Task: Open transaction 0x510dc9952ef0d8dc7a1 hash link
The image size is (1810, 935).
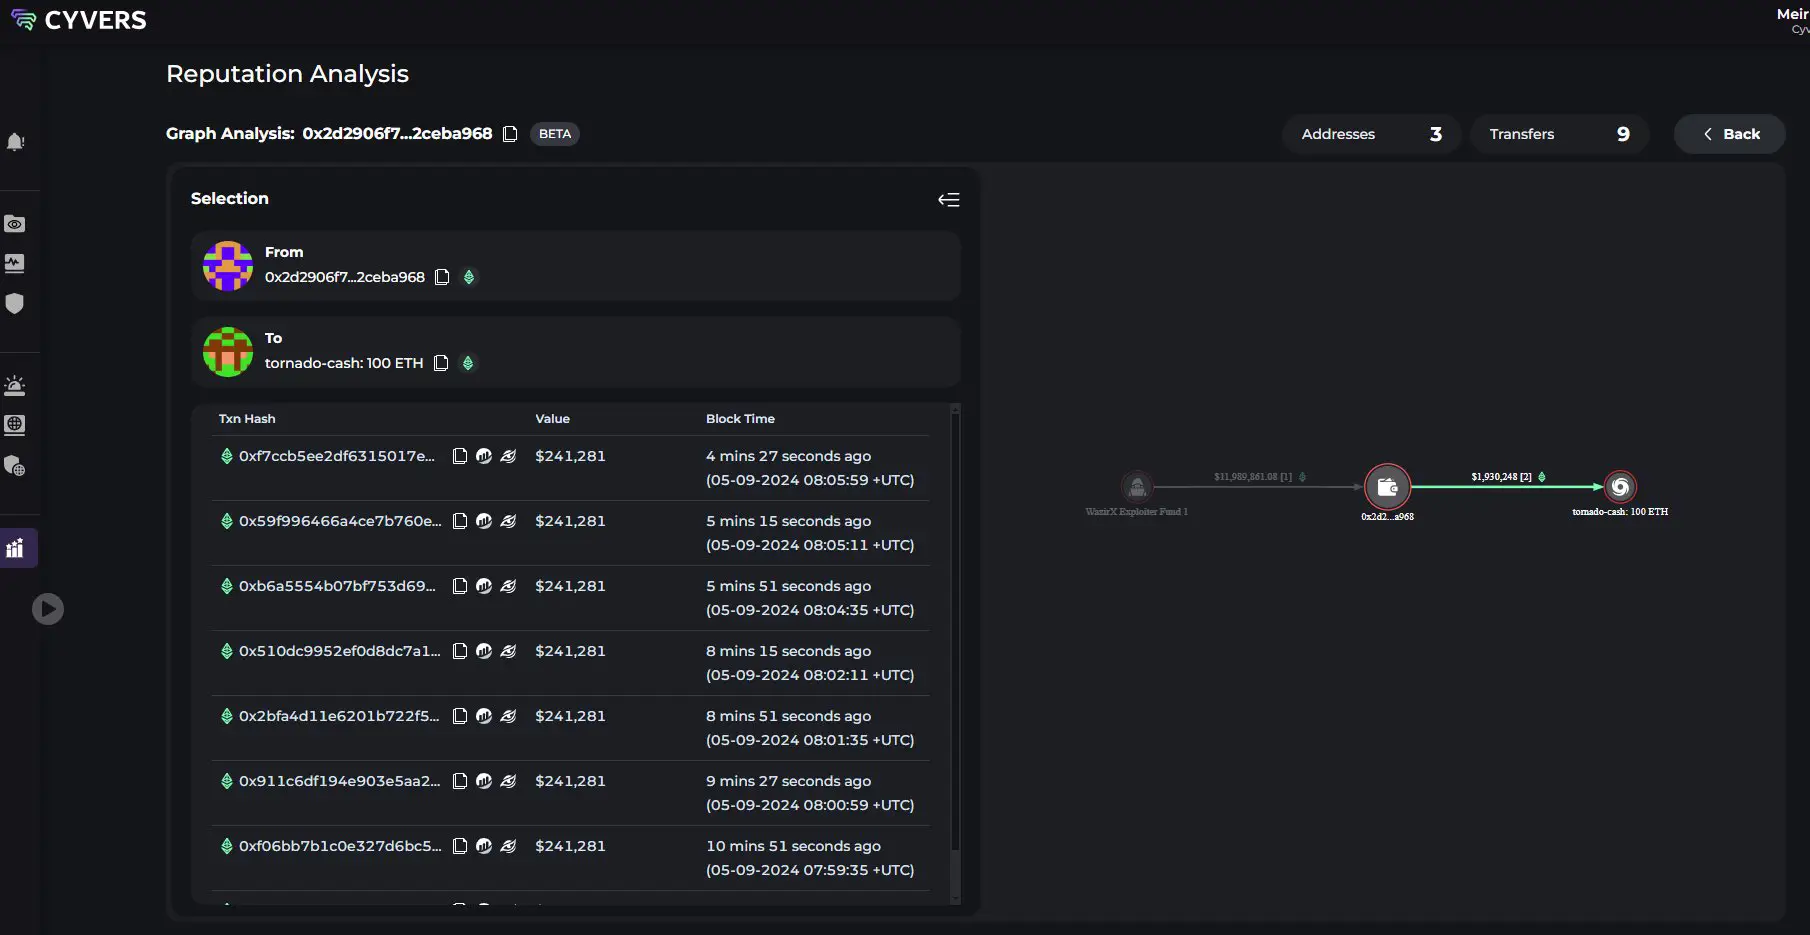Action: (340, 651)
